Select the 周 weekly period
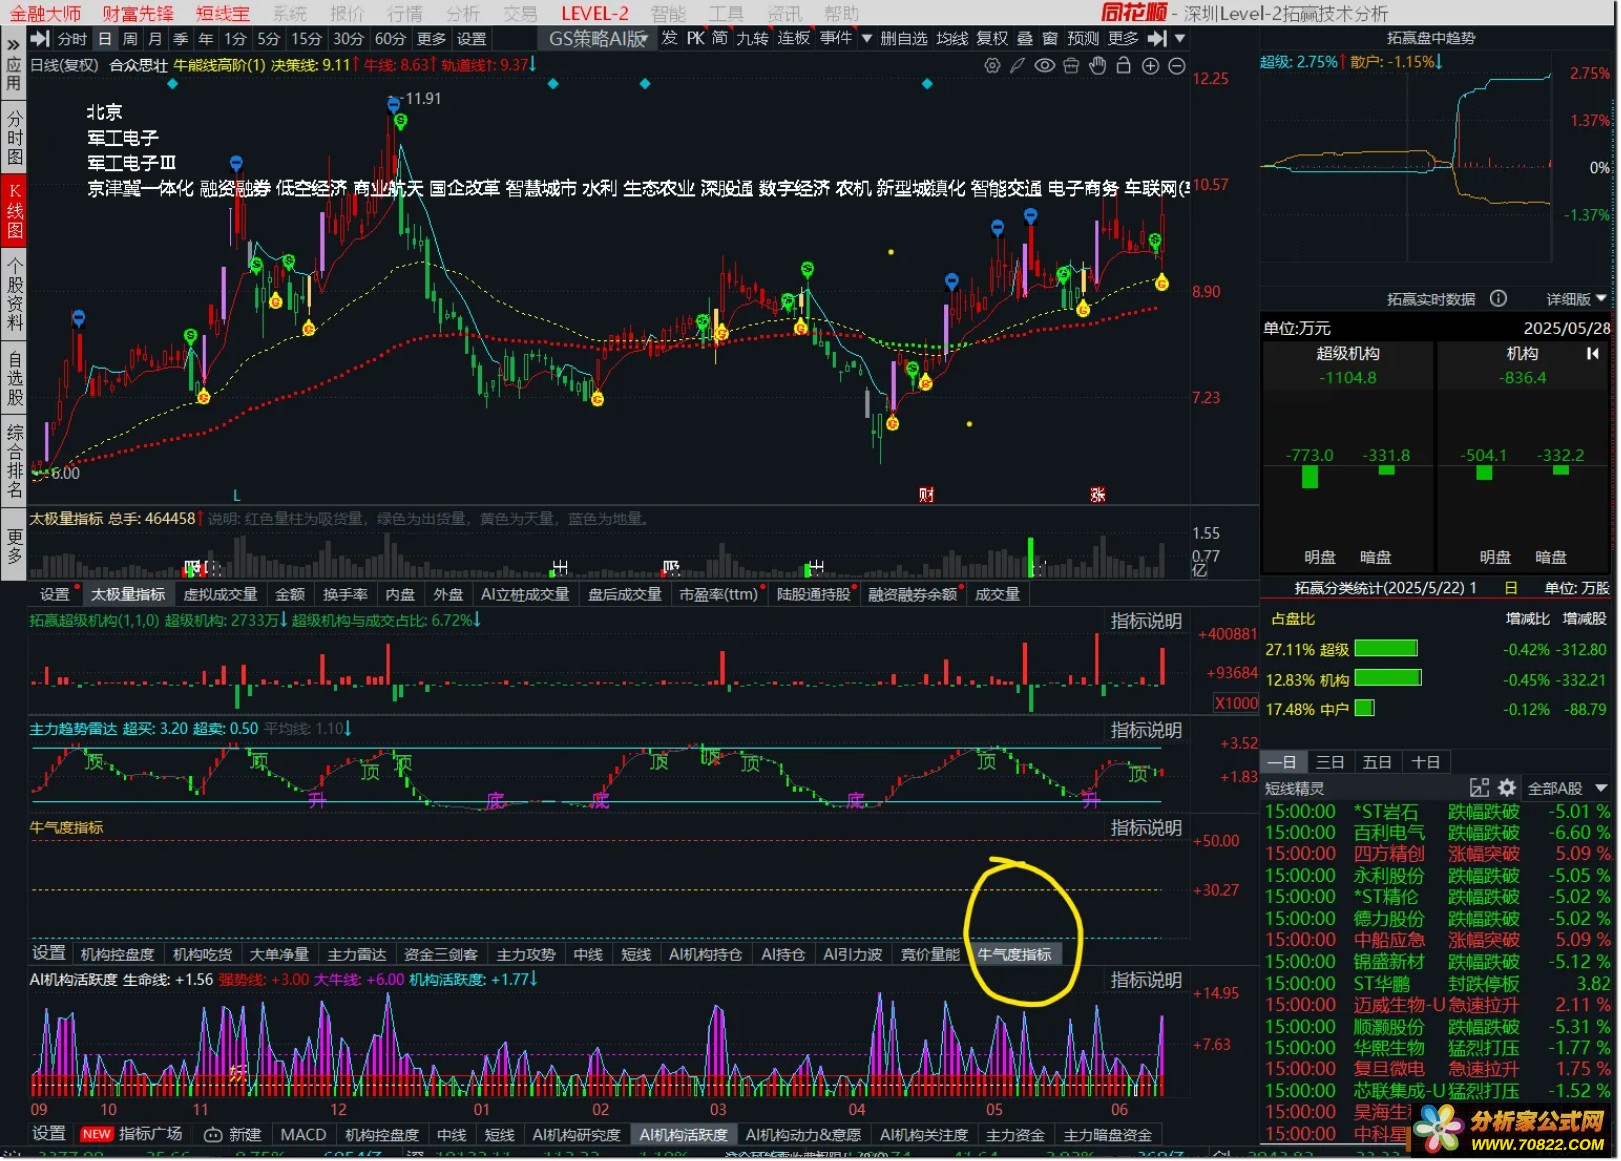This screenshot has width=1621, height=1161. 130,38
